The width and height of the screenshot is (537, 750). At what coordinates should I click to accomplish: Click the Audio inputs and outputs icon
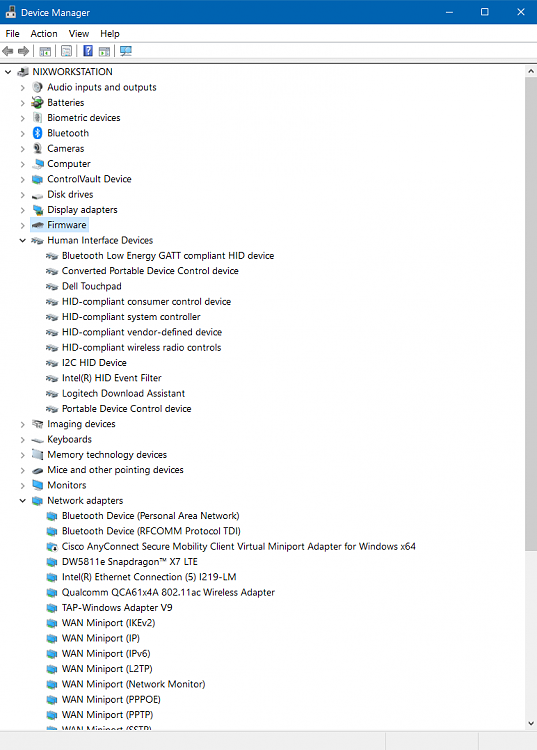pyautogui.click(x=37, y=87)
